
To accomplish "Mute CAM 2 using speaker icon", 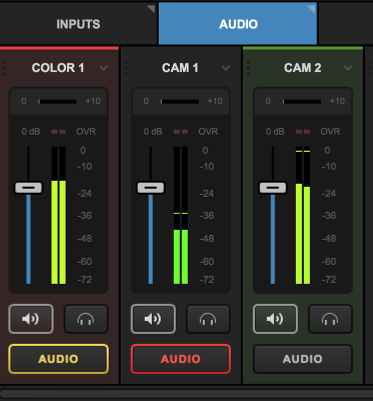I will [x=275, y=319].
